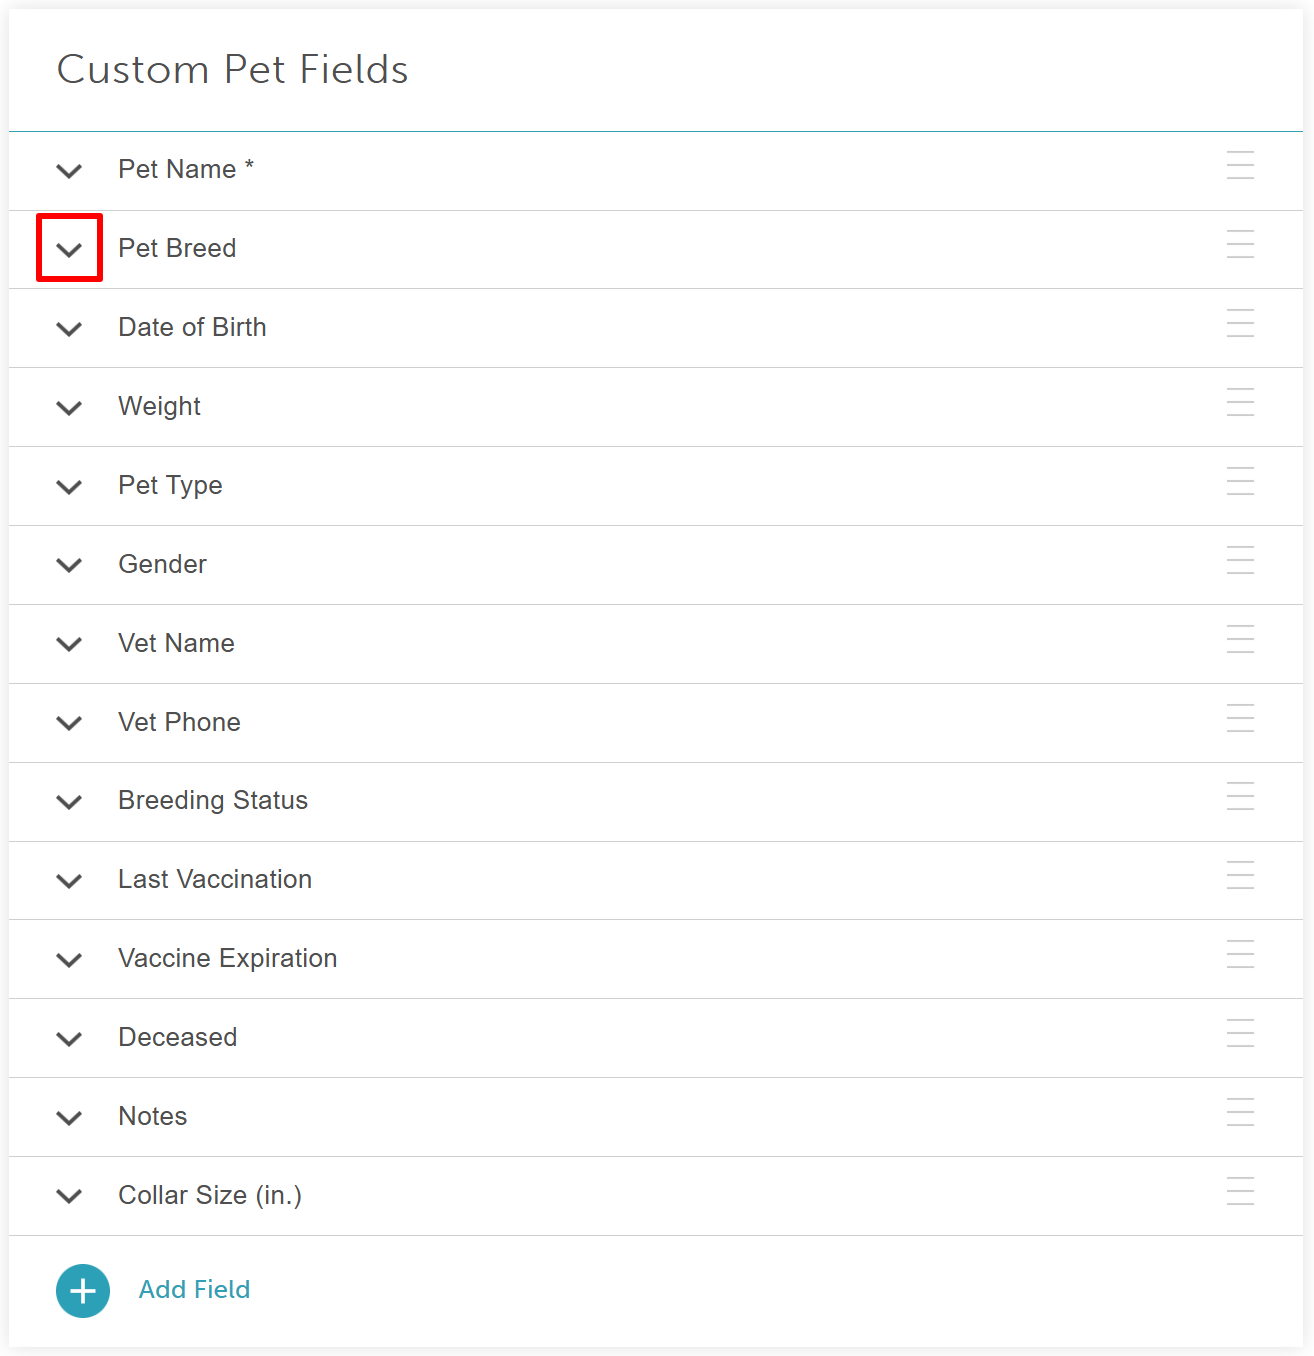Image resolution: width=1314 pixels, height=1356 pixels.
Task: Expand the Pet Breed field chevron
Action: pyautogui.click(x=69, y=249)
